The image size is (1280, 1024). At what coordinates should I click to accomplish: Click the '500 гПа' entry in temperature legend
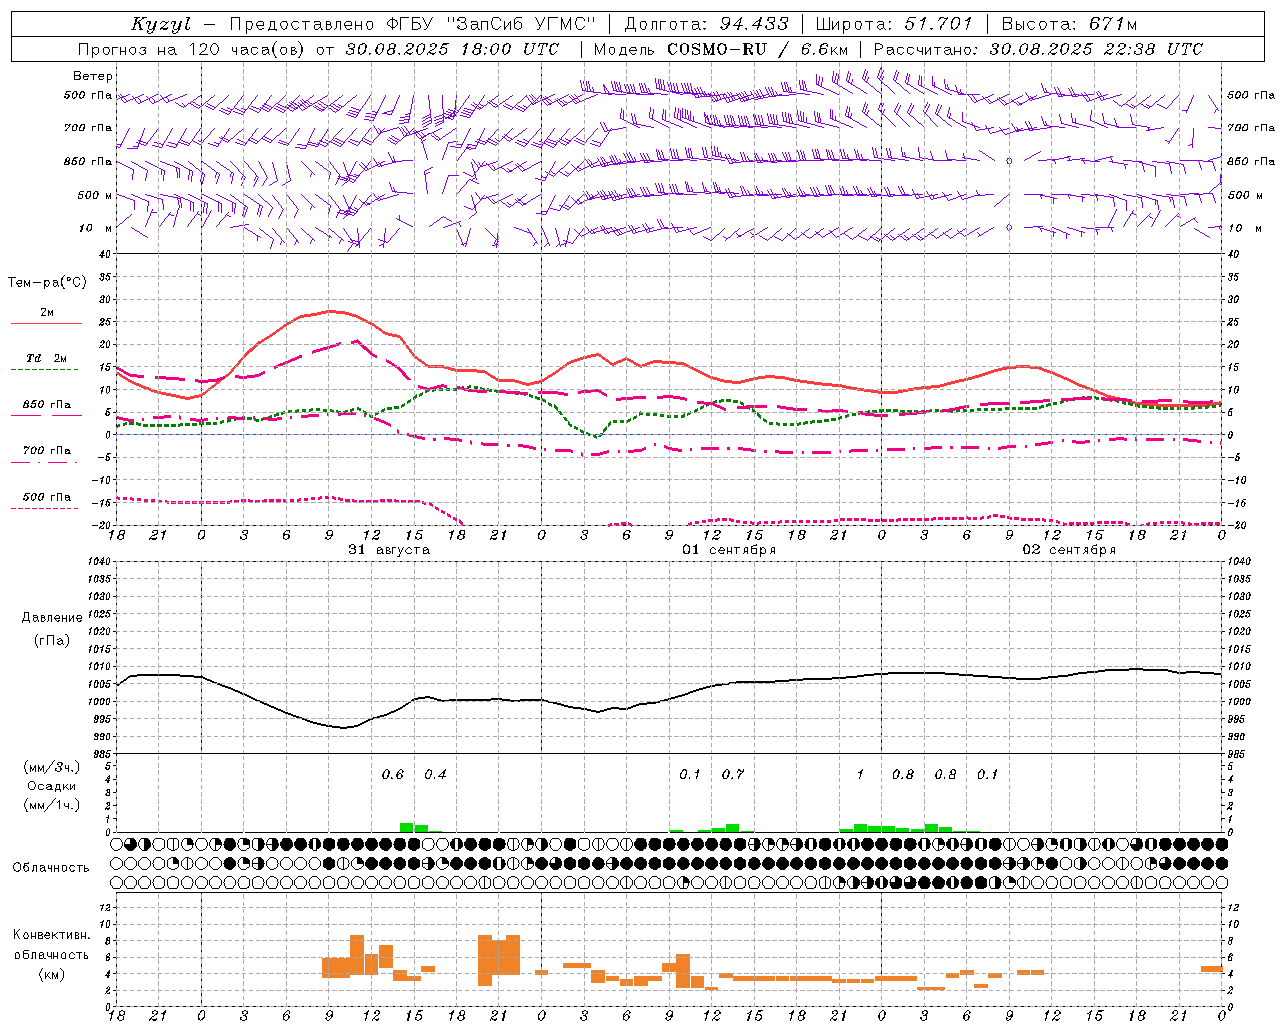pos(47,497)
